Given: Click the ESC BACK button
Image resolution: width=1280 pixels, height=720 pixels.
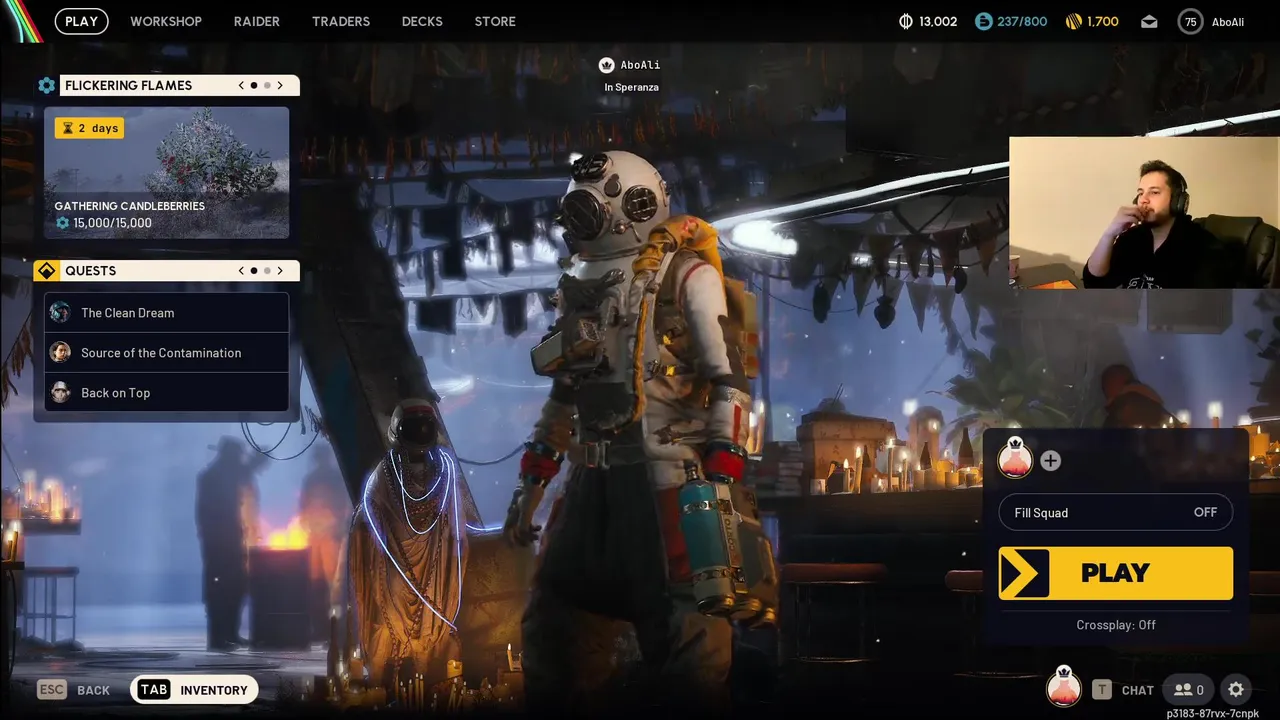Looking at the screenshot, I should click(x=74, y=690).
